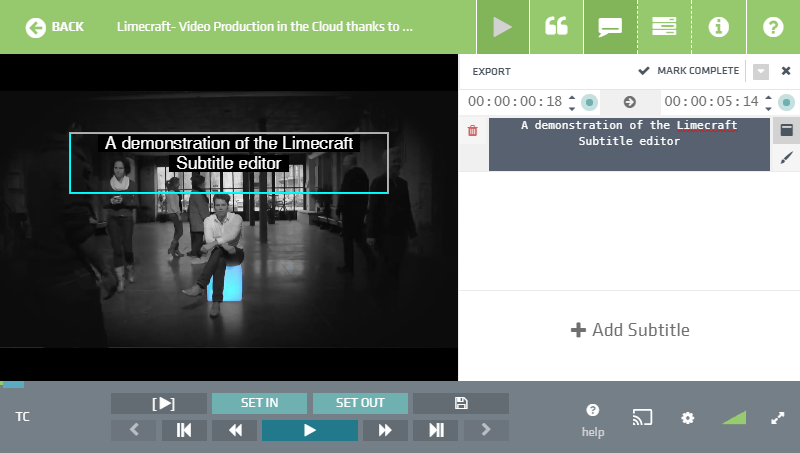Decrease the in timecode with the down arrow
This screenshot has height=453, width=800.
572,108
